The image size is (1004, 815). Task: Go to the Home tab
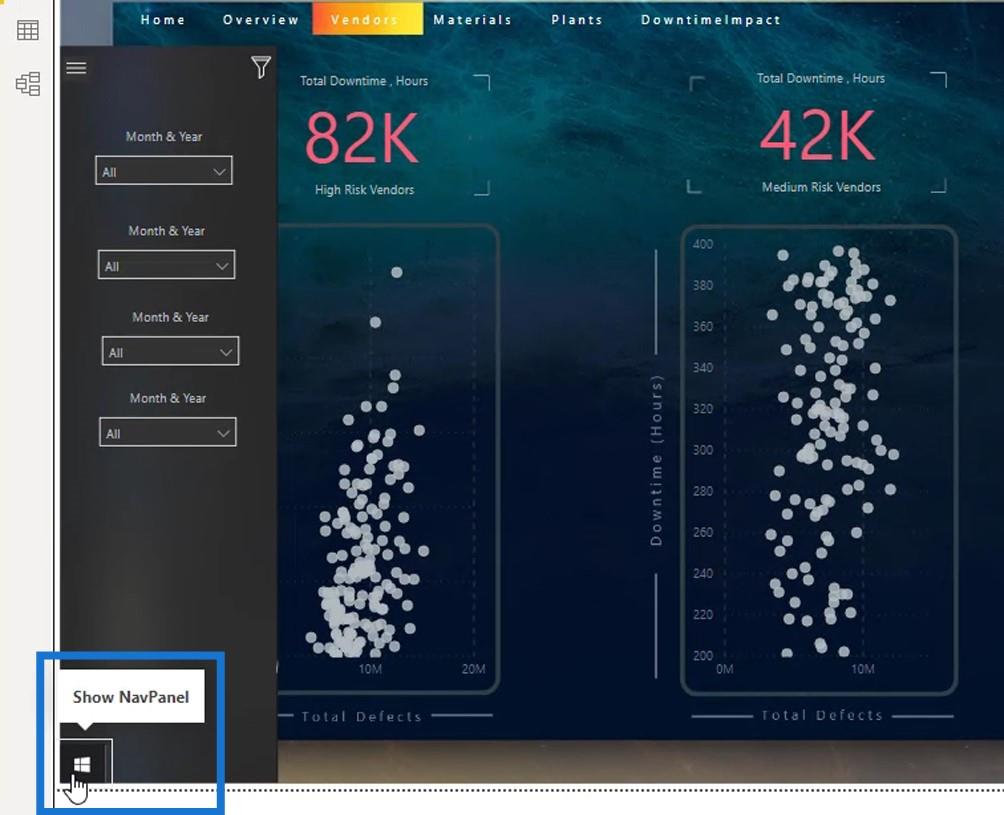tap(163, 20)
